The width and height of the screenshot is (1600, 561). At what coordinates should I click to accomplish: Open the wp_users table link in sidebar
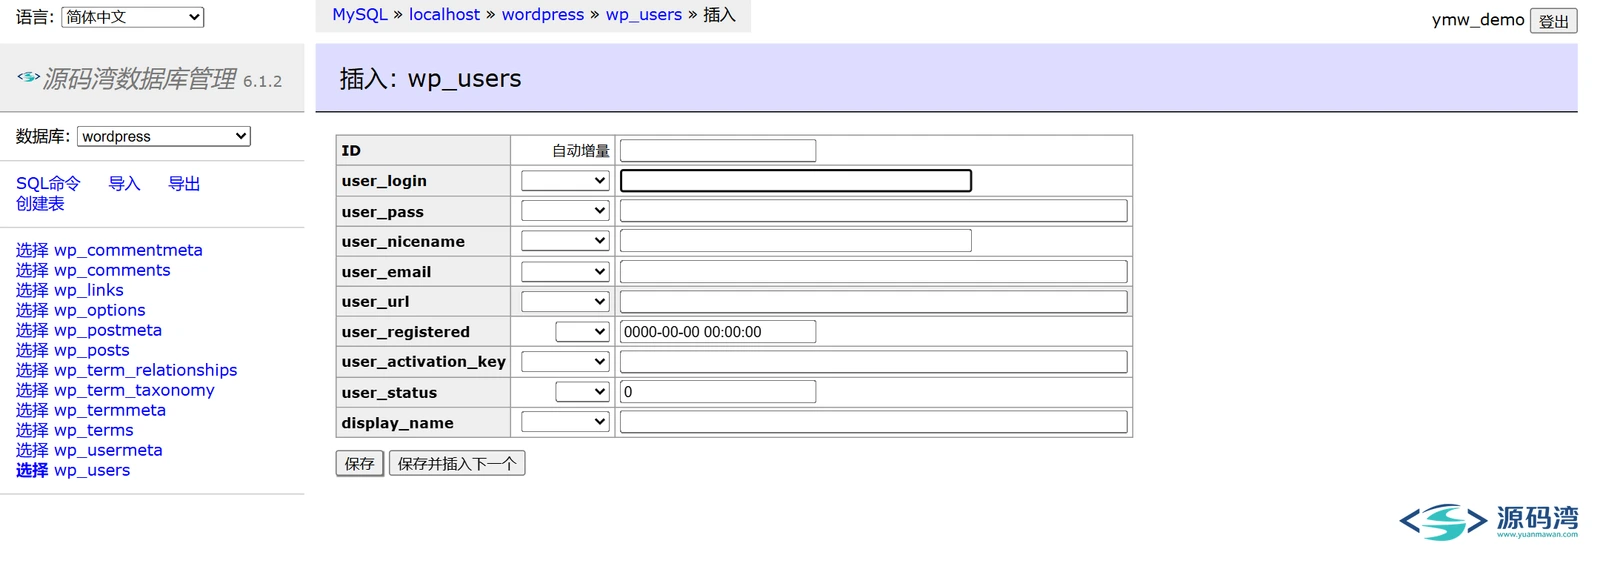(92, 470)
